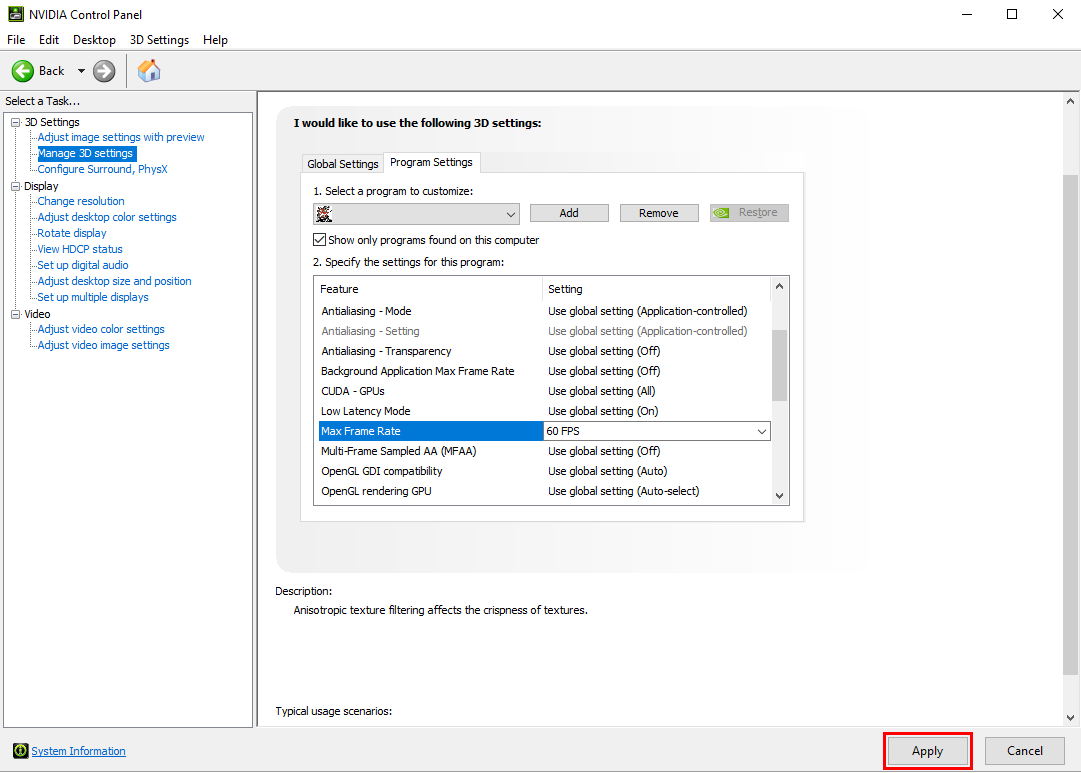Screen dimensions: 1081x773
Task: Open the Home page icon in toolbar
Action: click(149, 70)
